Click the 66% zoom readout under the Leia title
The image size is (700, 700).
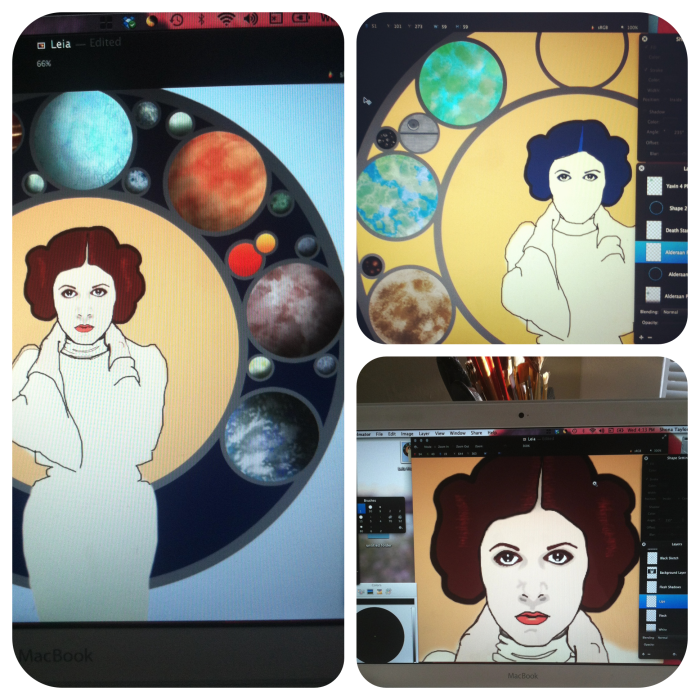44,64
